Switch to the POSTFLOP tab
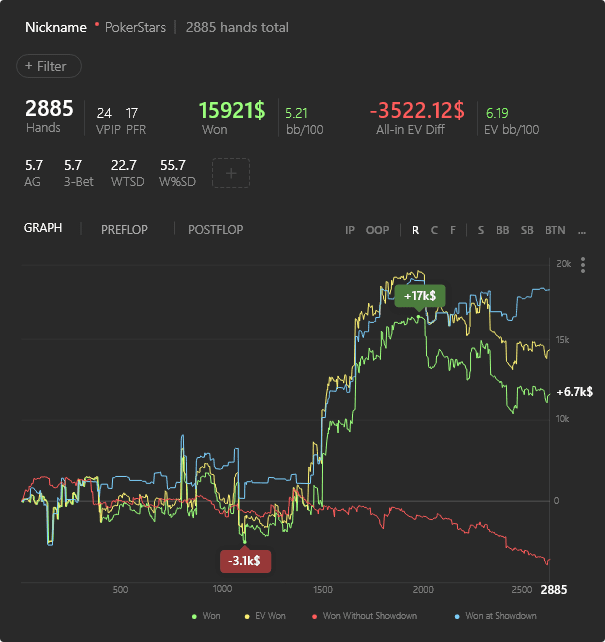This screenshot has height=642, width=605. pyautogui.click(x=215, y=229)
